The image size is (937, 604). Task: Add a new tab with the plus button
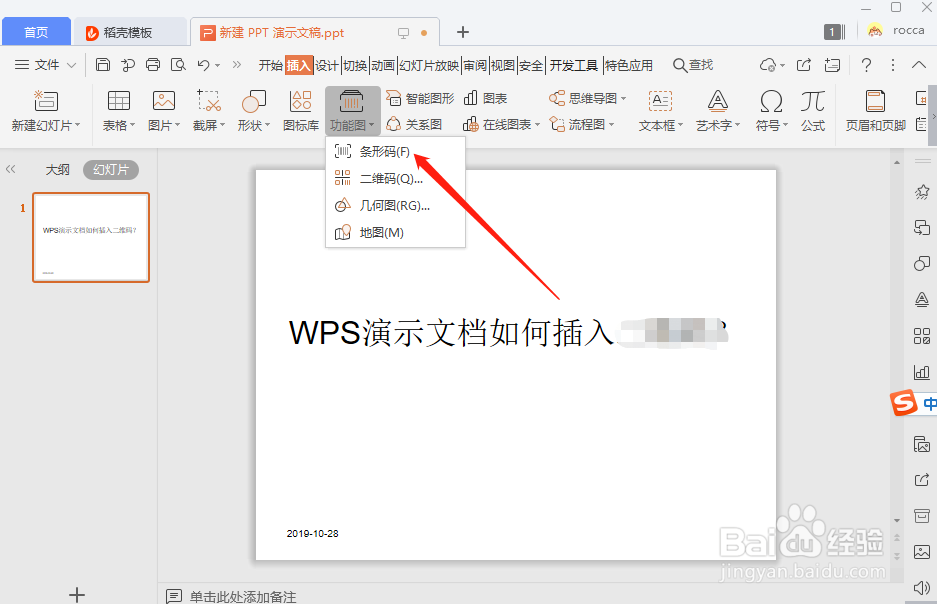tap(463, 32)
